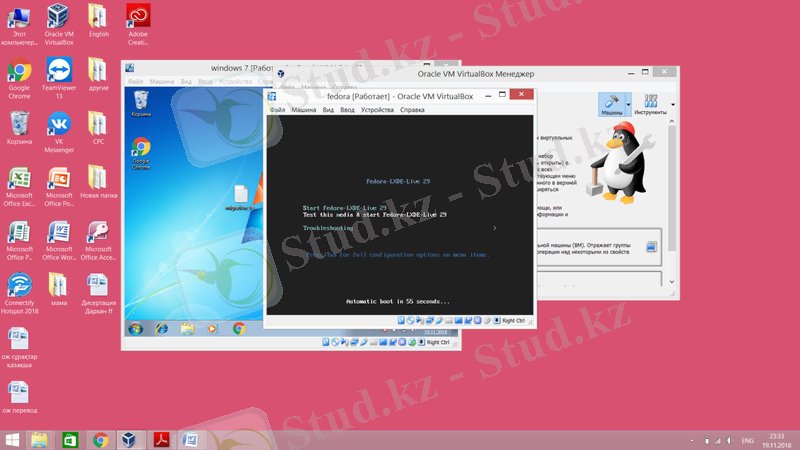Click mouse integration icon in windows 7 VM status bar
The height and width of the screenshot is (450, 800).
point(412,342)
